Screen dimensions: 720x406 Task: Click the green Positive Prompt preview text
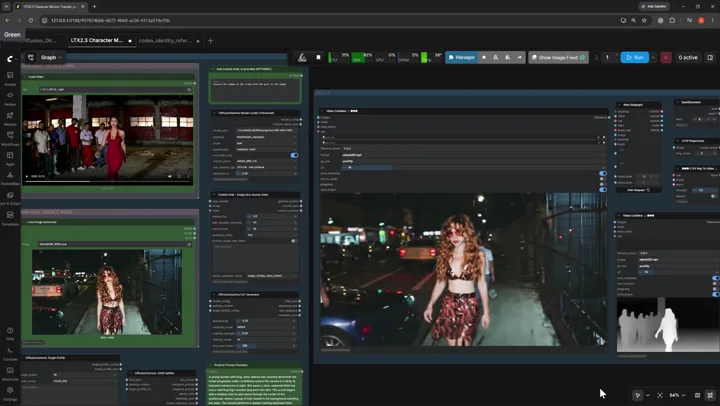[255, 389]
